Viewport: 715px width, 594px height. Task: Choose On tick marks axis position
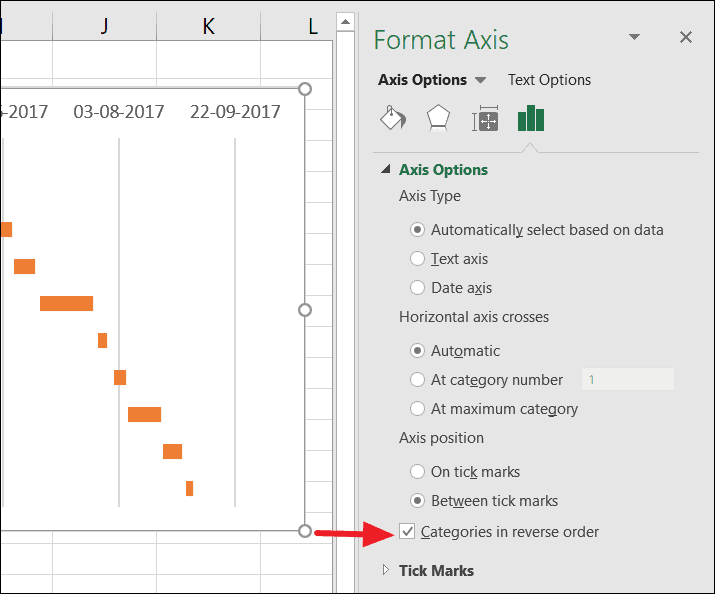click(x=417, y=471)
